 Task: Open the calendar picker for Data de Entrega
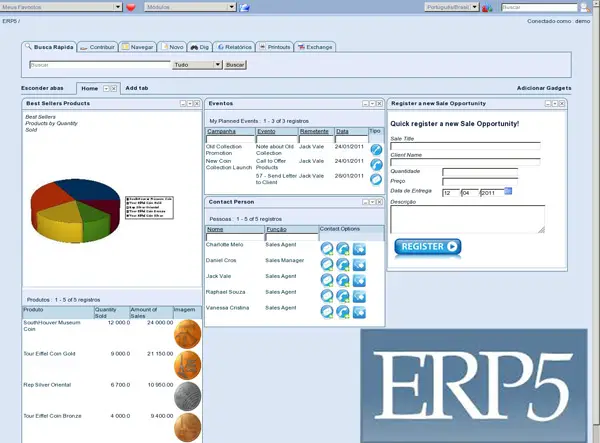pyautogui.click(x=508, y=191)
